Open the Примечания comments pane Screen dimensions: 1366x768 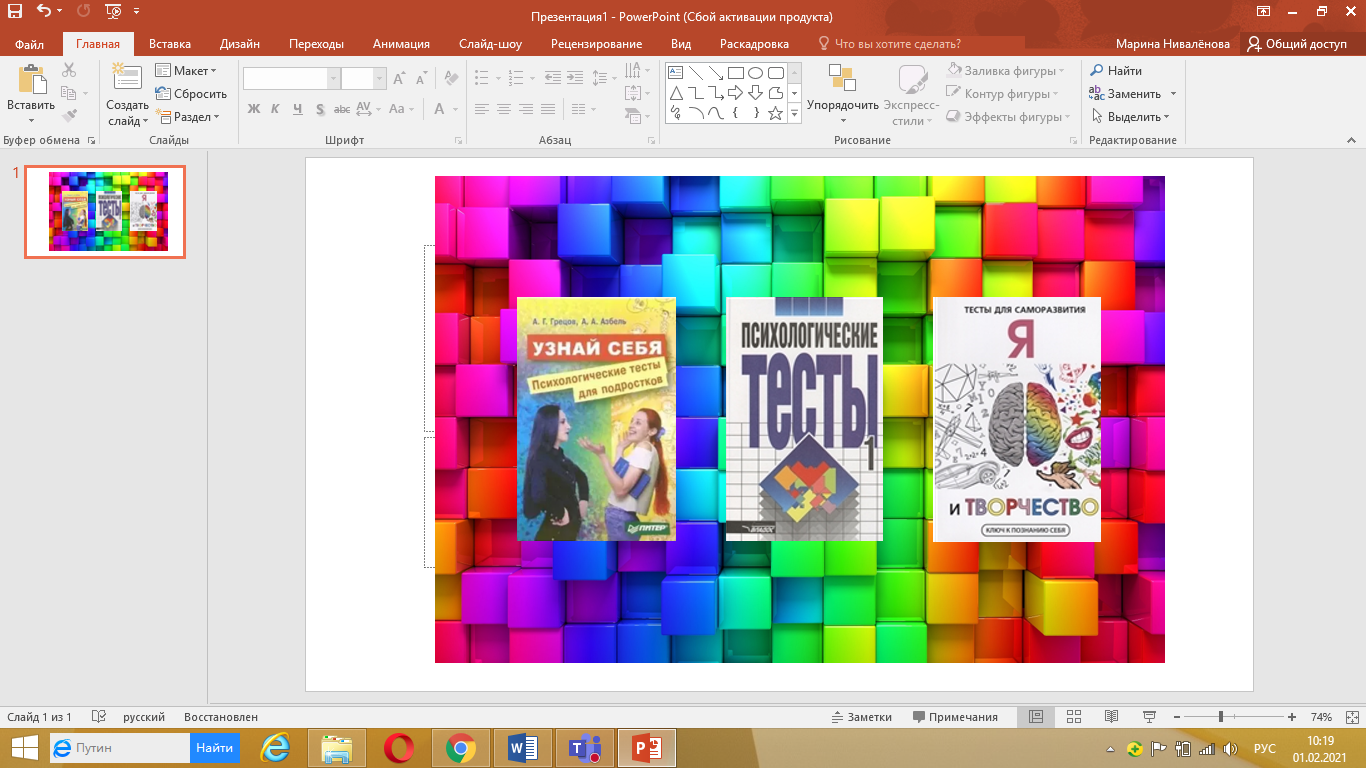click(x=955, y=717)
